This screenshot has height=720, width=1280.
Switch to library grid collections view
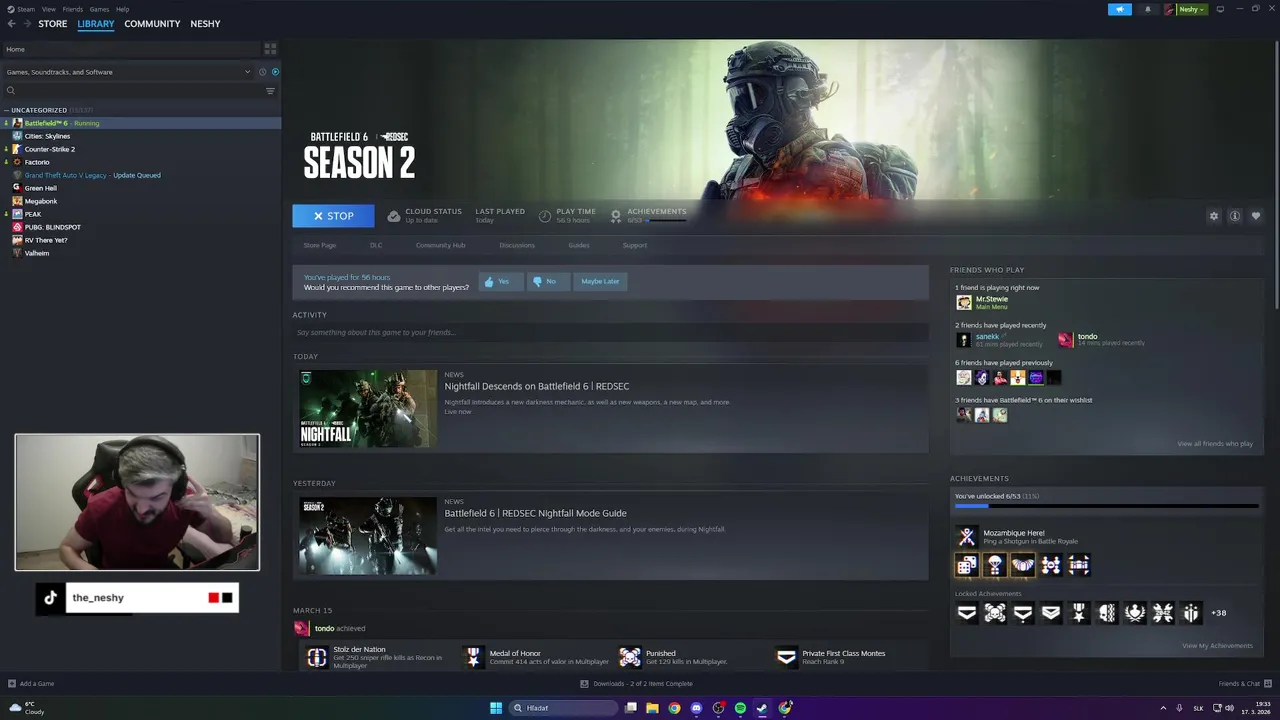pyautogui.click(x=270, y=48)
